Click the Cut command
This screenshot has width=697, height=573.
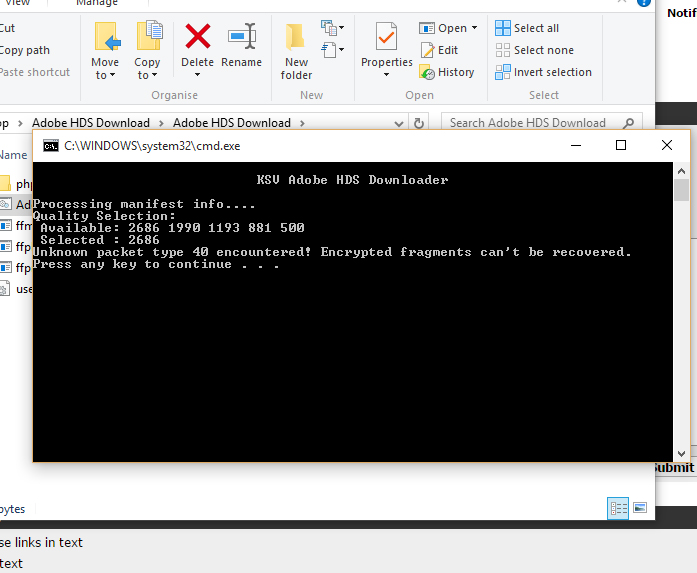coord(8,28)
